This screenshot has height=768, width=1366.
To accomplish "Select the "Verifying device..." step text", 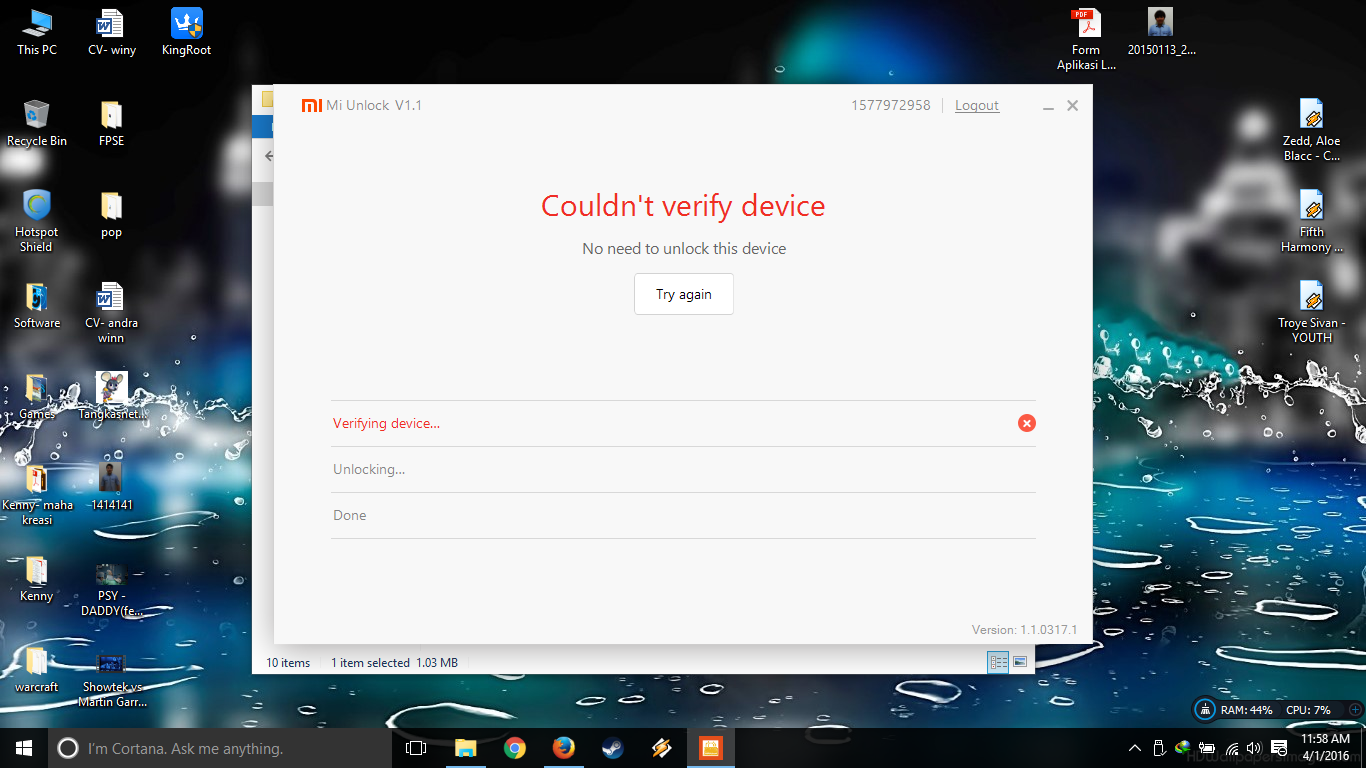I will tap(386, 423).
